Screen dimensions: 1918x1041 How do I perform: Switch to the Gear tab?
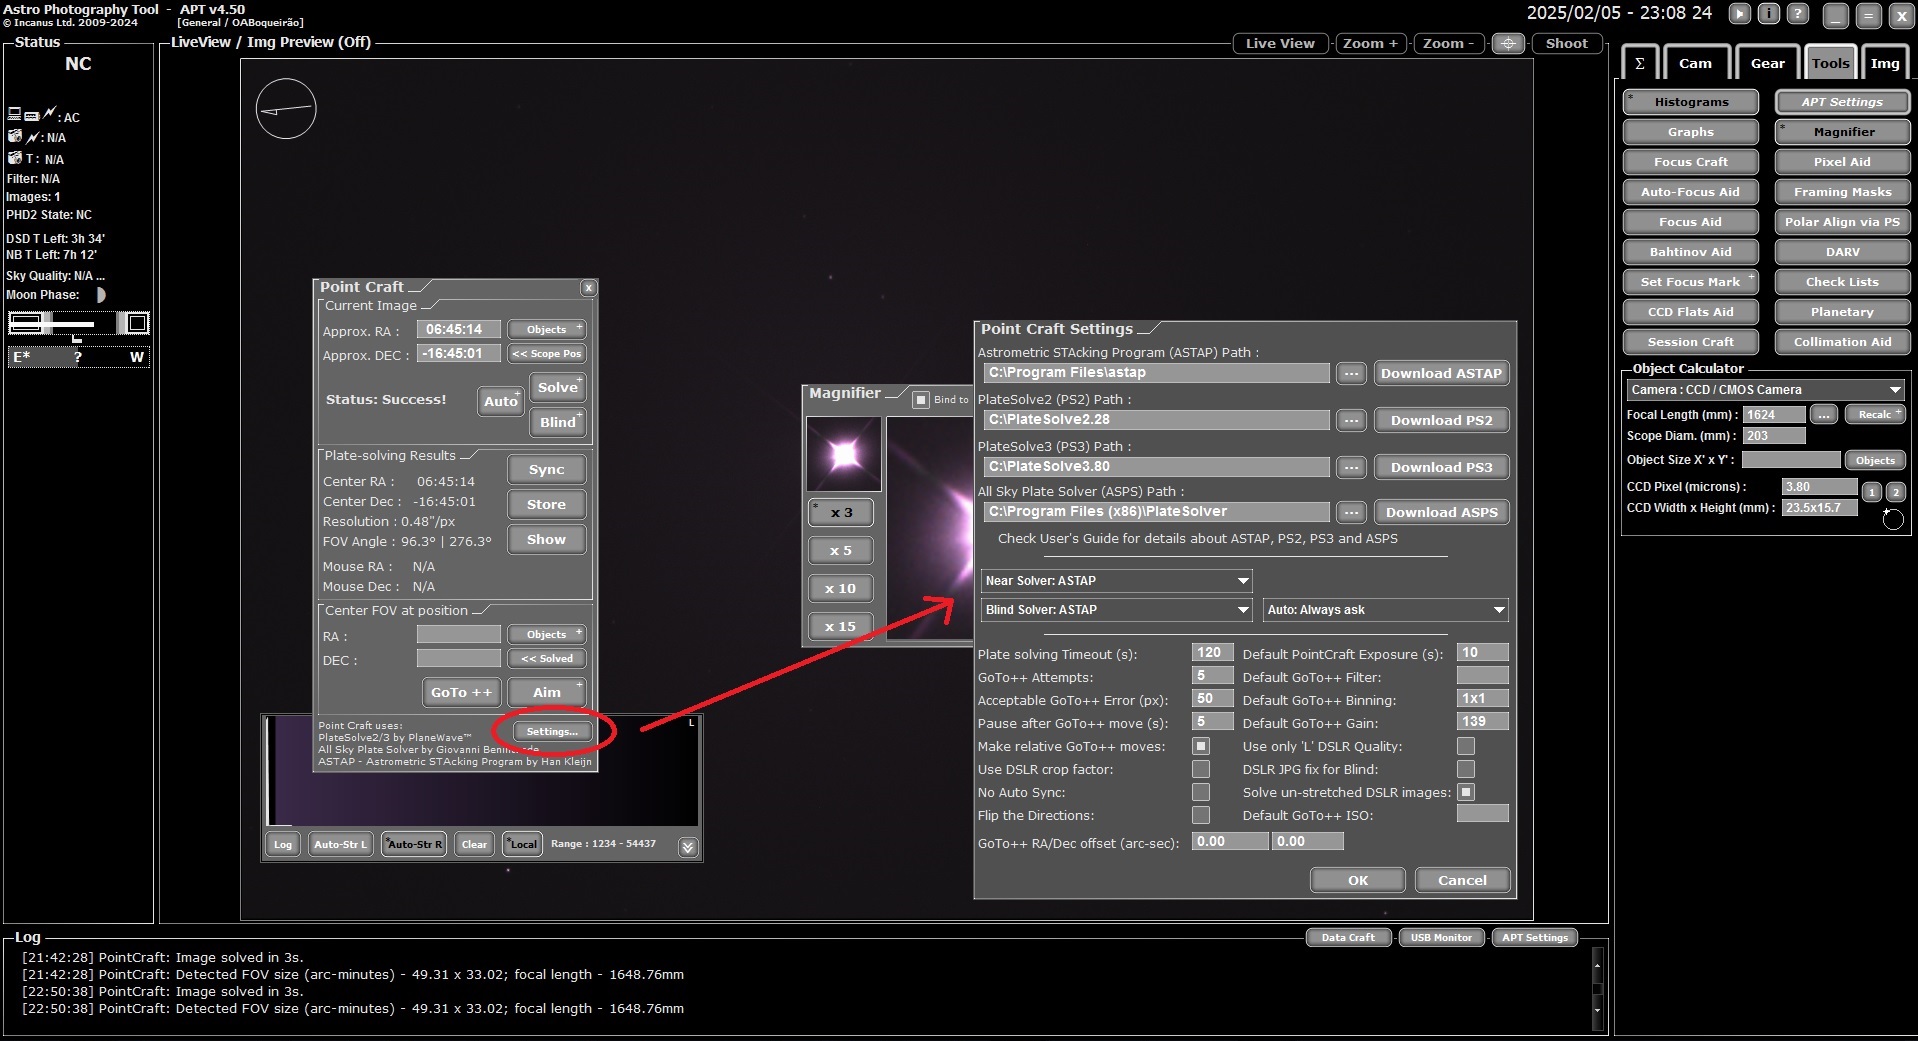tap(1767, 63)
